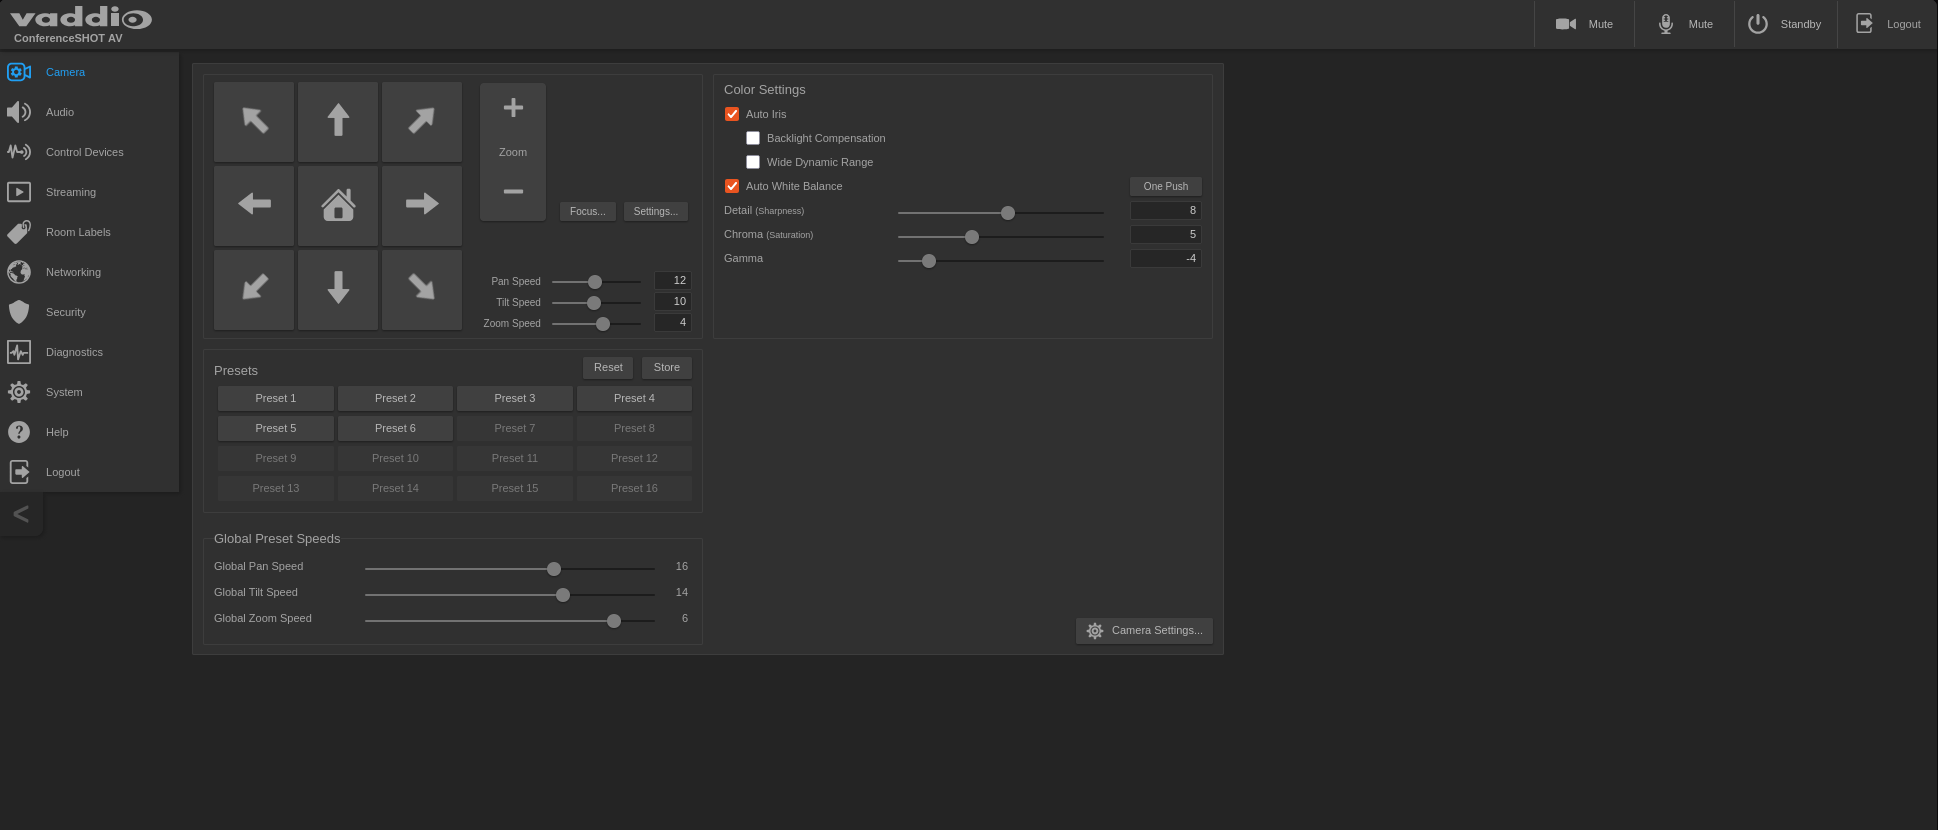1938x830 pixels.
Task: Click the Store preset button
Action: pos(667,368)
